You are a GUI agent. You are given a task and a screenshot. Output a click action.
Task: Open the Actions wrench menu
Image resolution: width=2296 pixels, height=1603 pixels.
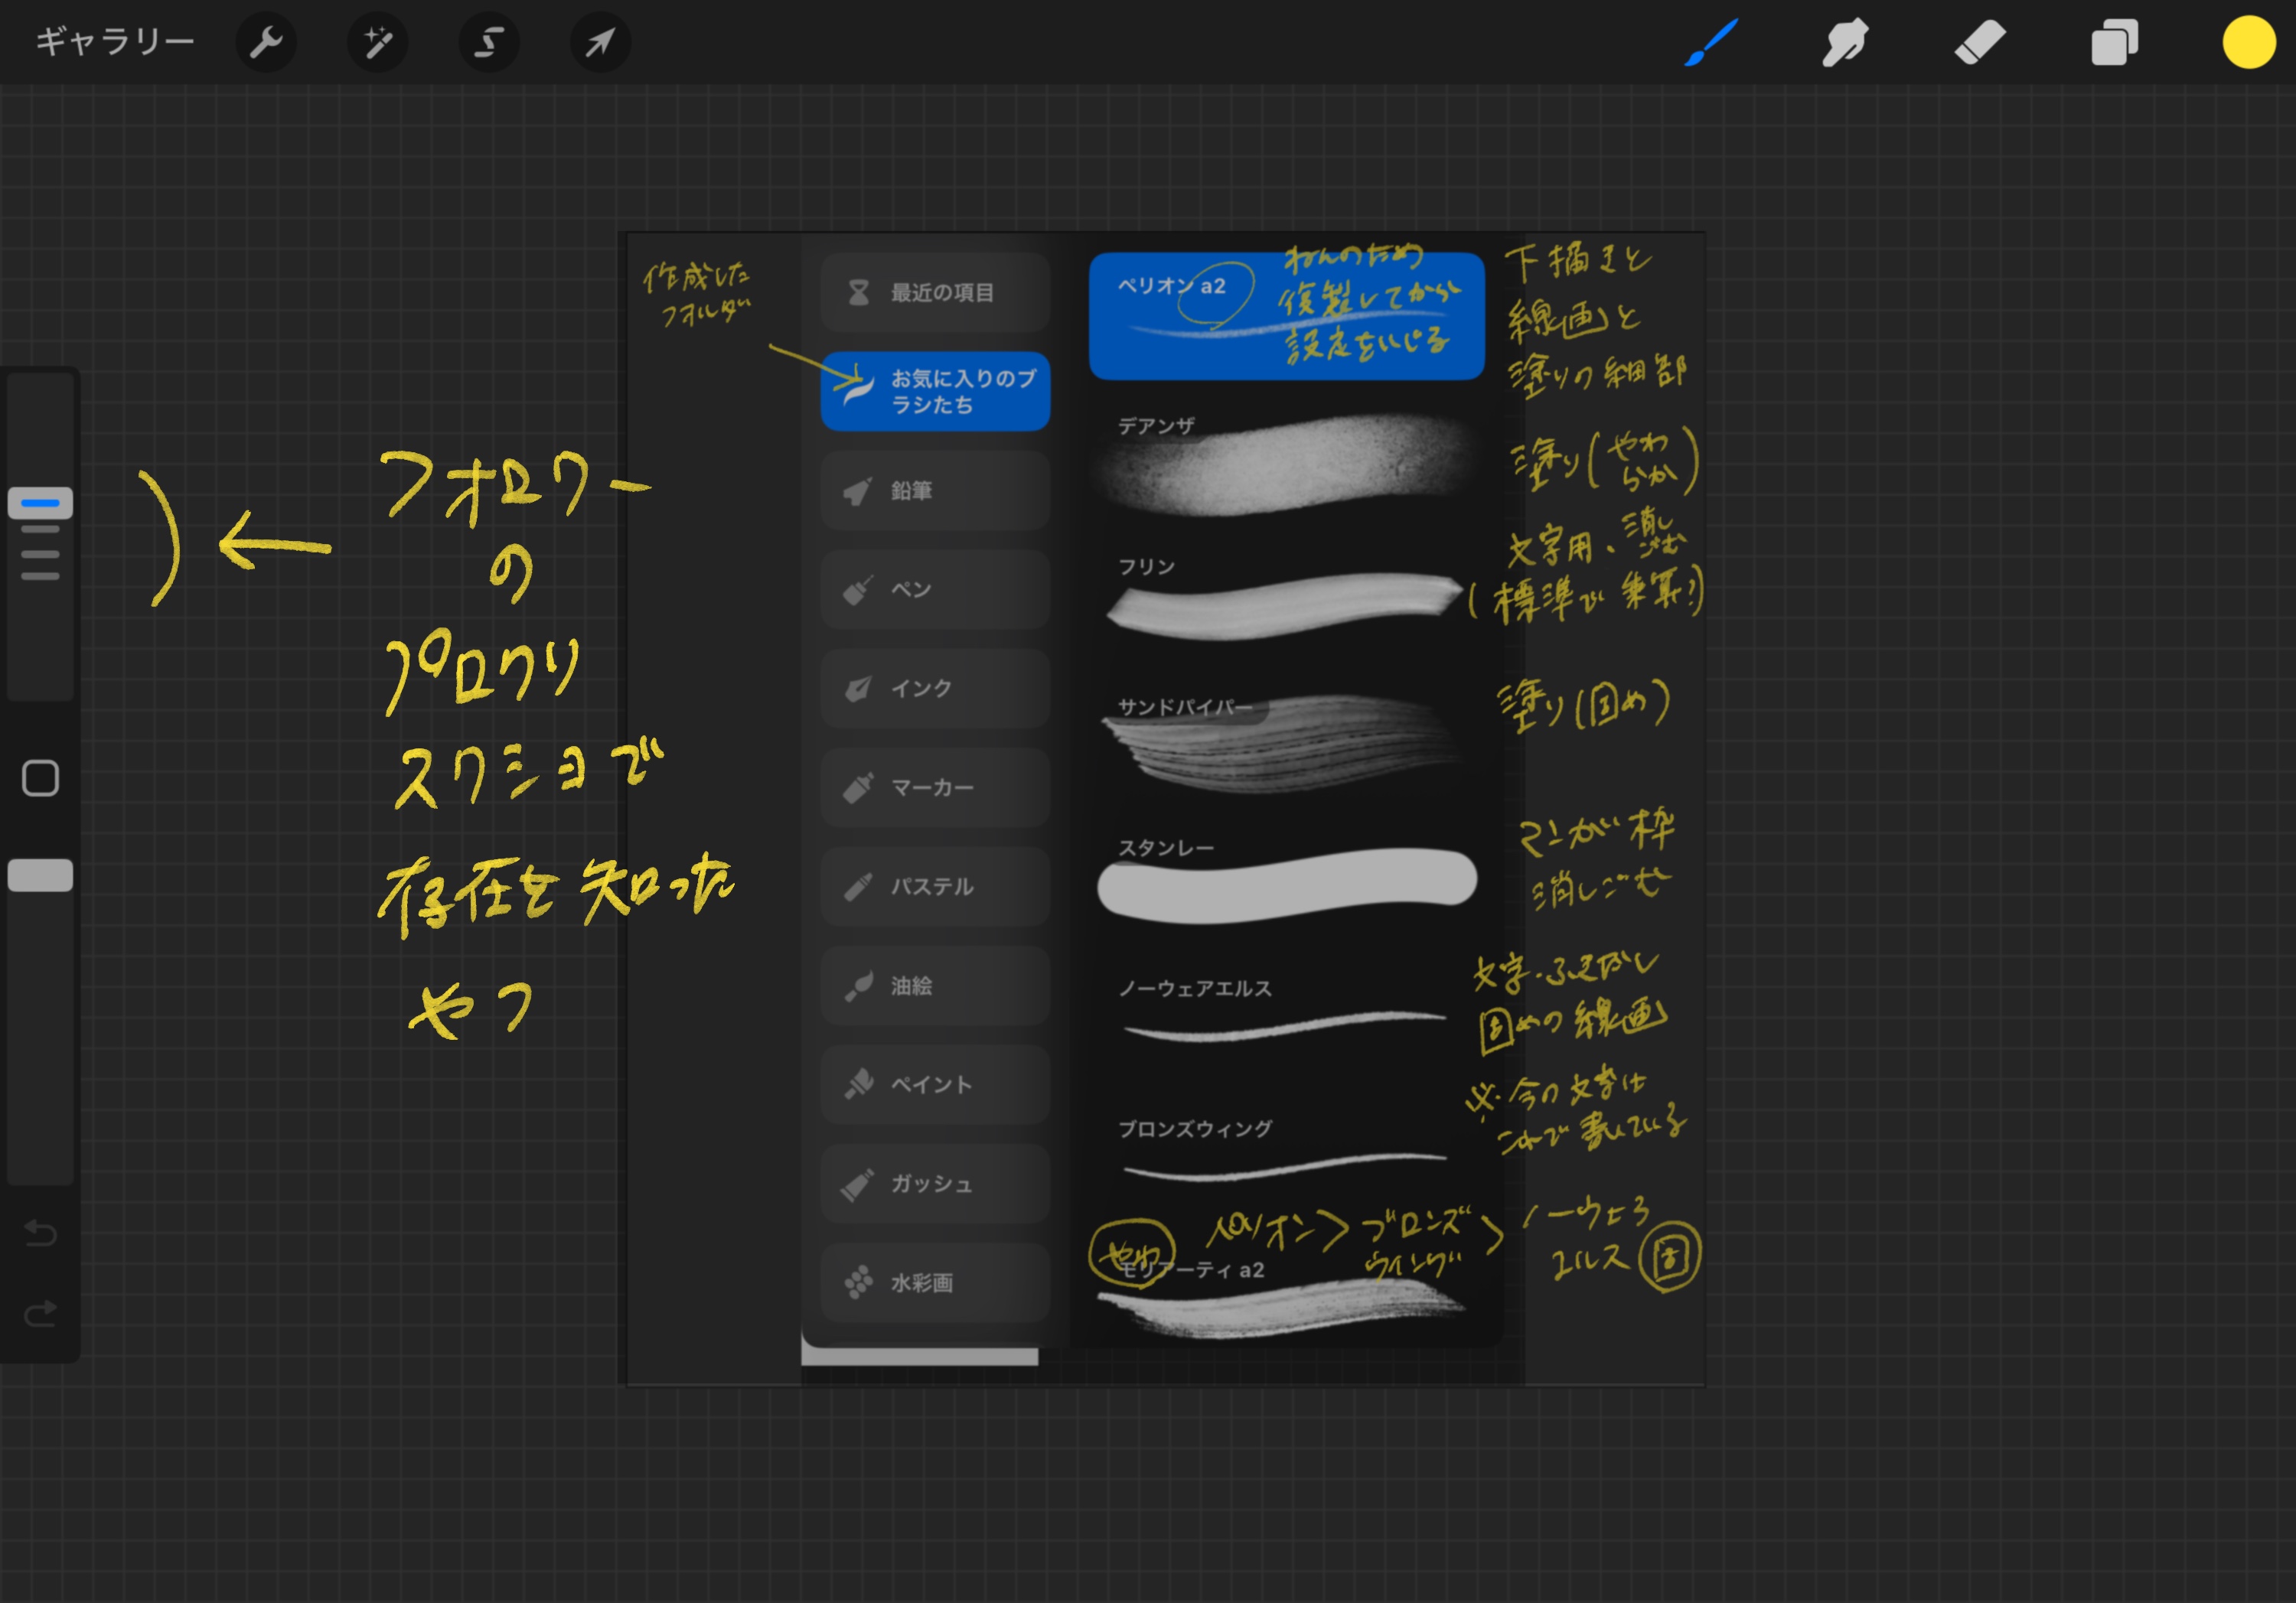[266, 43]
